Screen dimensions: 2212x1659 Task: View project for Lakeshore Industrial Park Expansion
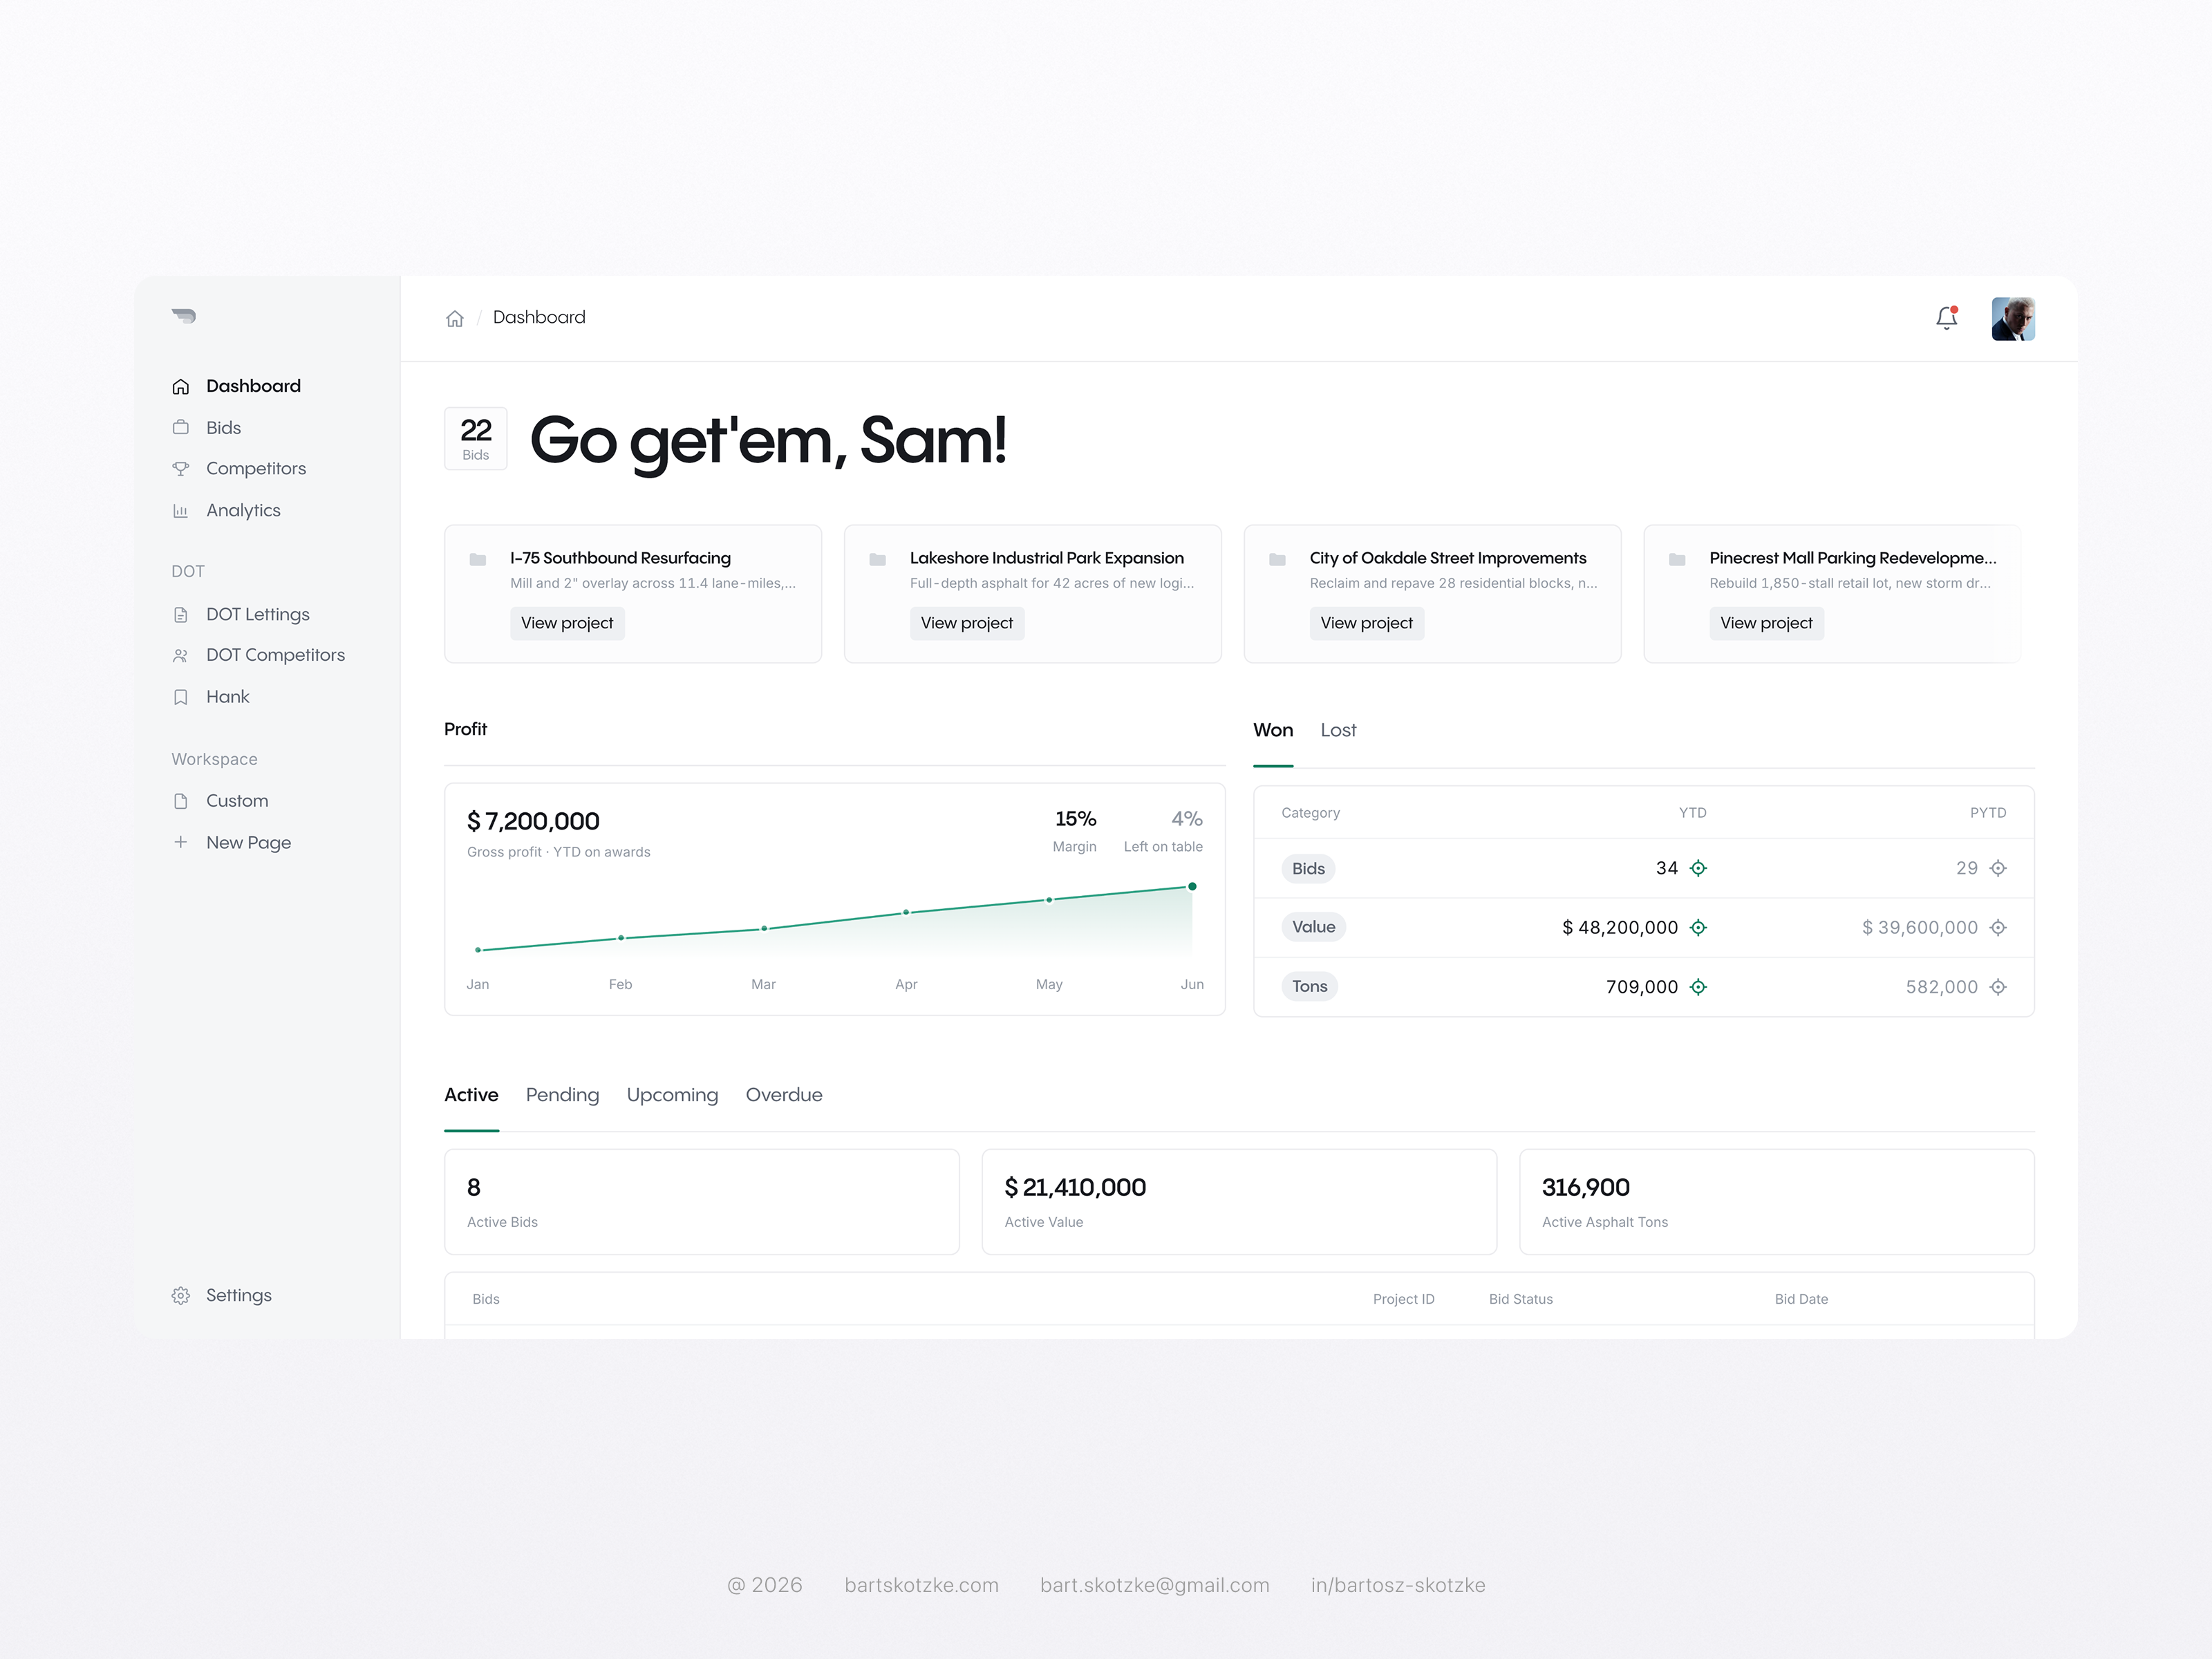[967, 623]
